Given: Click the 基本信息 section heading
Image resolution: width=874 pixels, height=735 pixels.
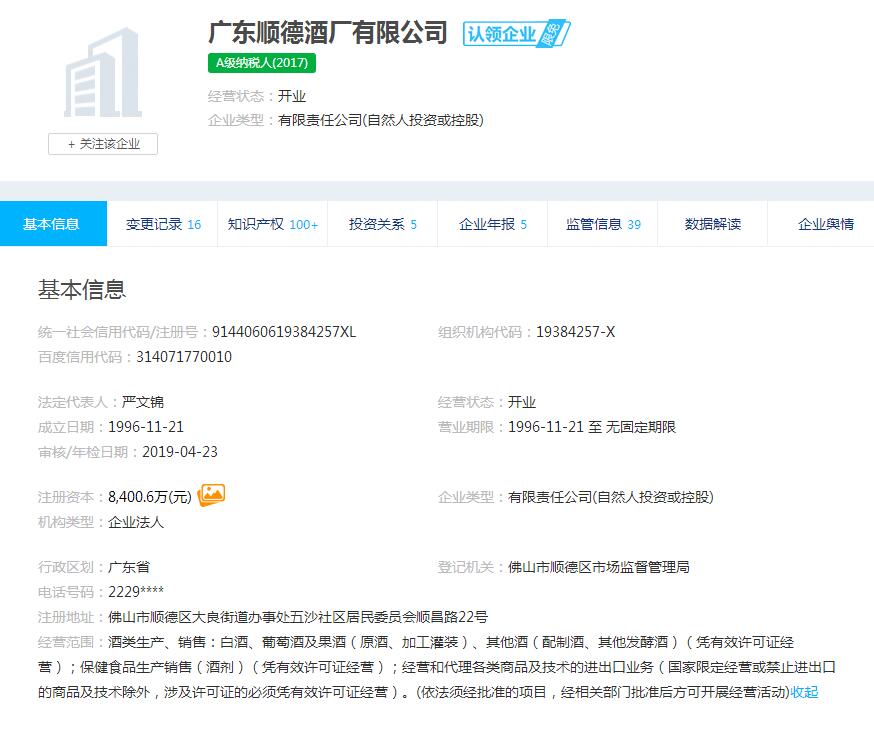Looking at the screenshot, I should tap(82, 289).
